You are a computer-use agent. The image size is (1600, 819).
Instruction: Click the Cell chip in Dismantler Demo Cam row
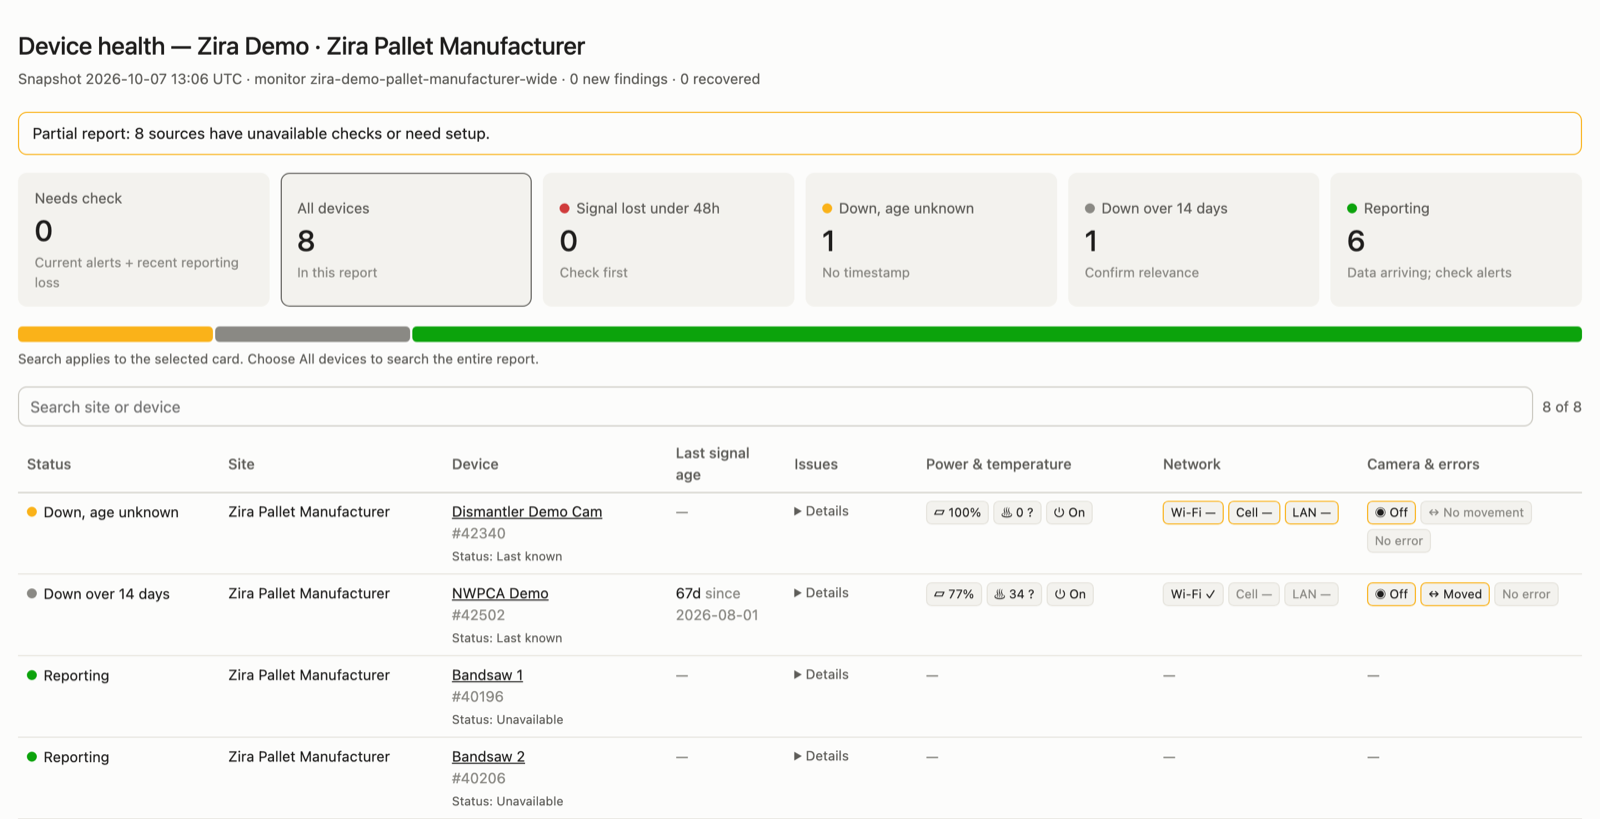tap(1254, 513)
